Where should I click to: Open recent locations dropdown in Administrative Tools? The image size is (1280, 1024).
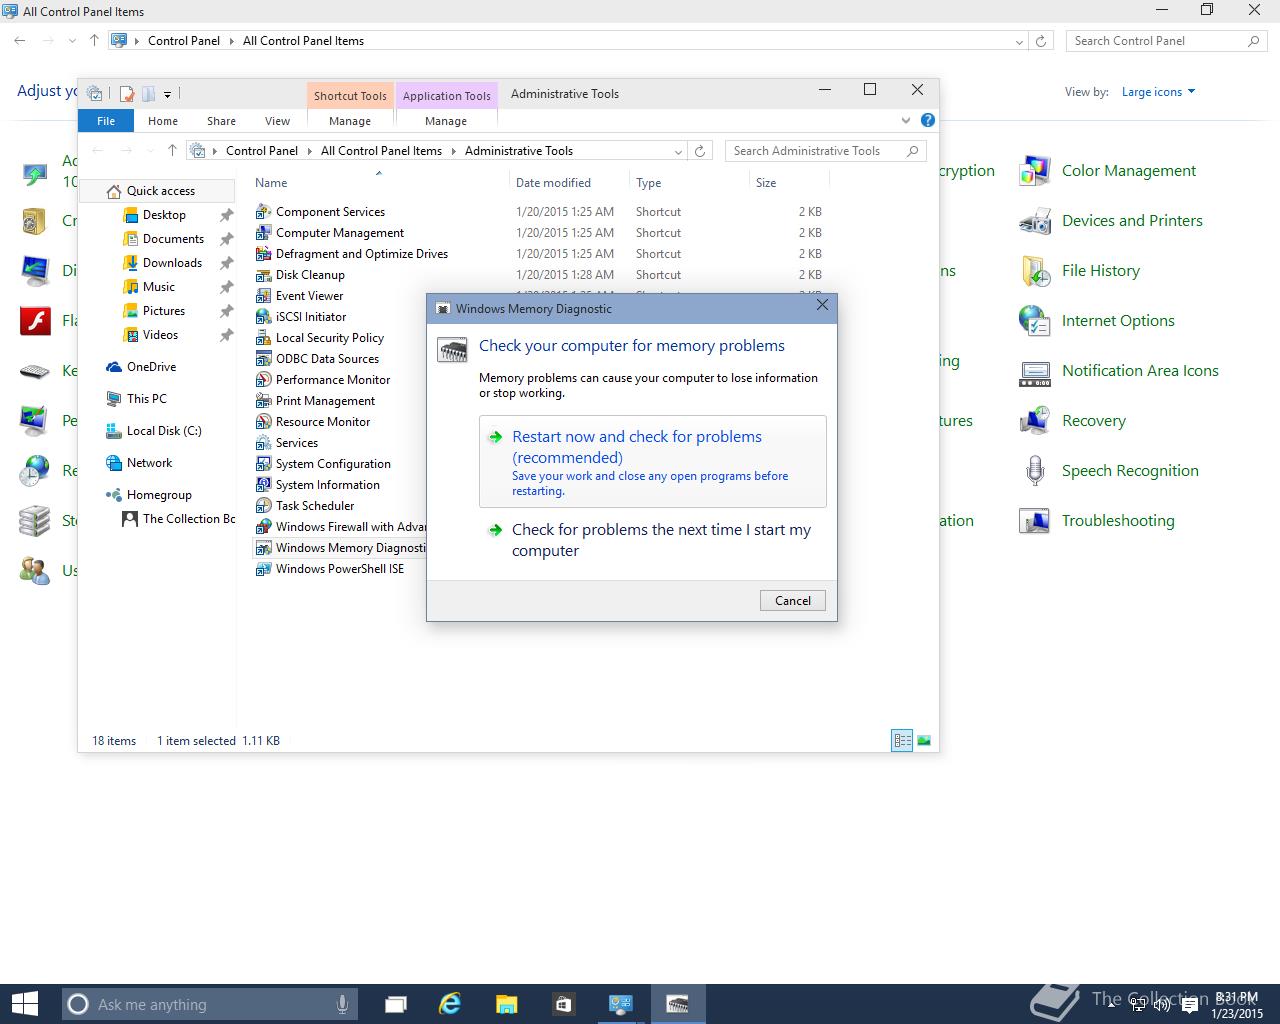point(150,151)
